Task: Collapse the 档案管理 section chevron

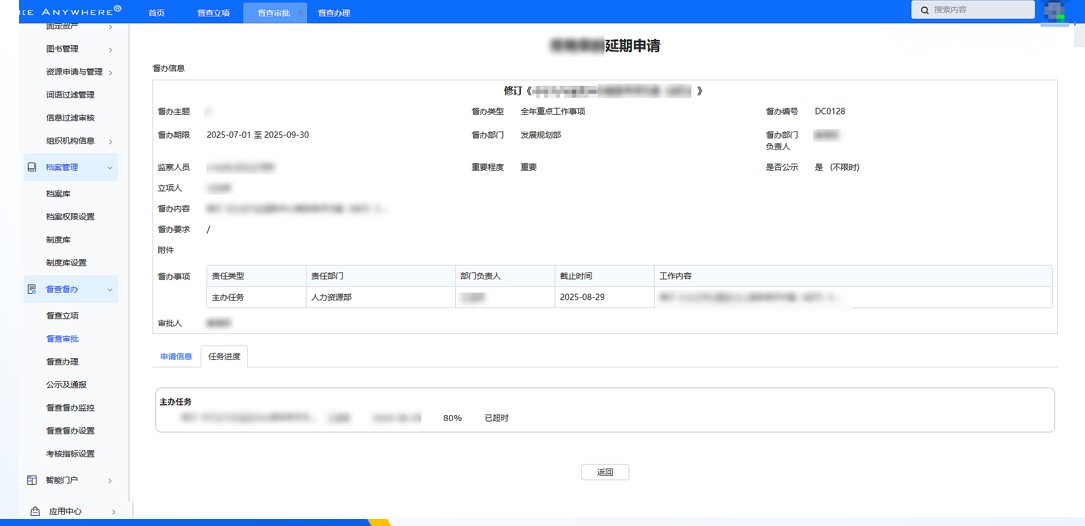Action: (110, 167)
